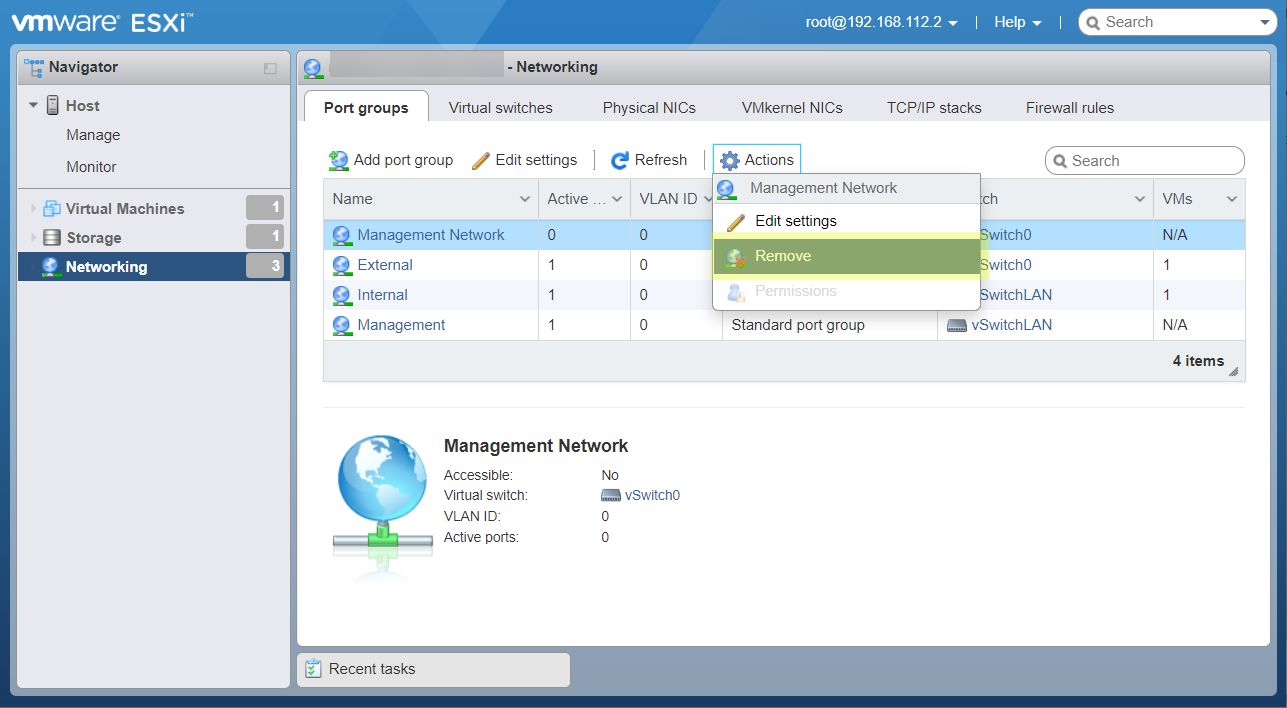The width and height of the screenshot is (1287, 708).
Task: Expand the top search box dropdown arrow
Action: click(x=1264, y=22)
